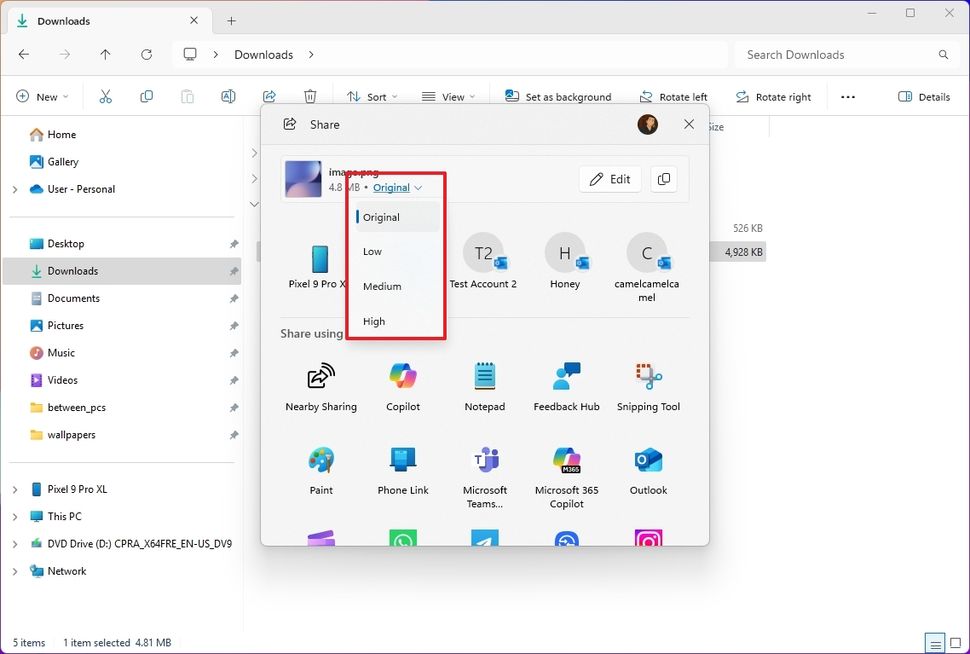970x654 pixels.
Task: Rotate the image left using the toolbar
Action: click(673, 96)
